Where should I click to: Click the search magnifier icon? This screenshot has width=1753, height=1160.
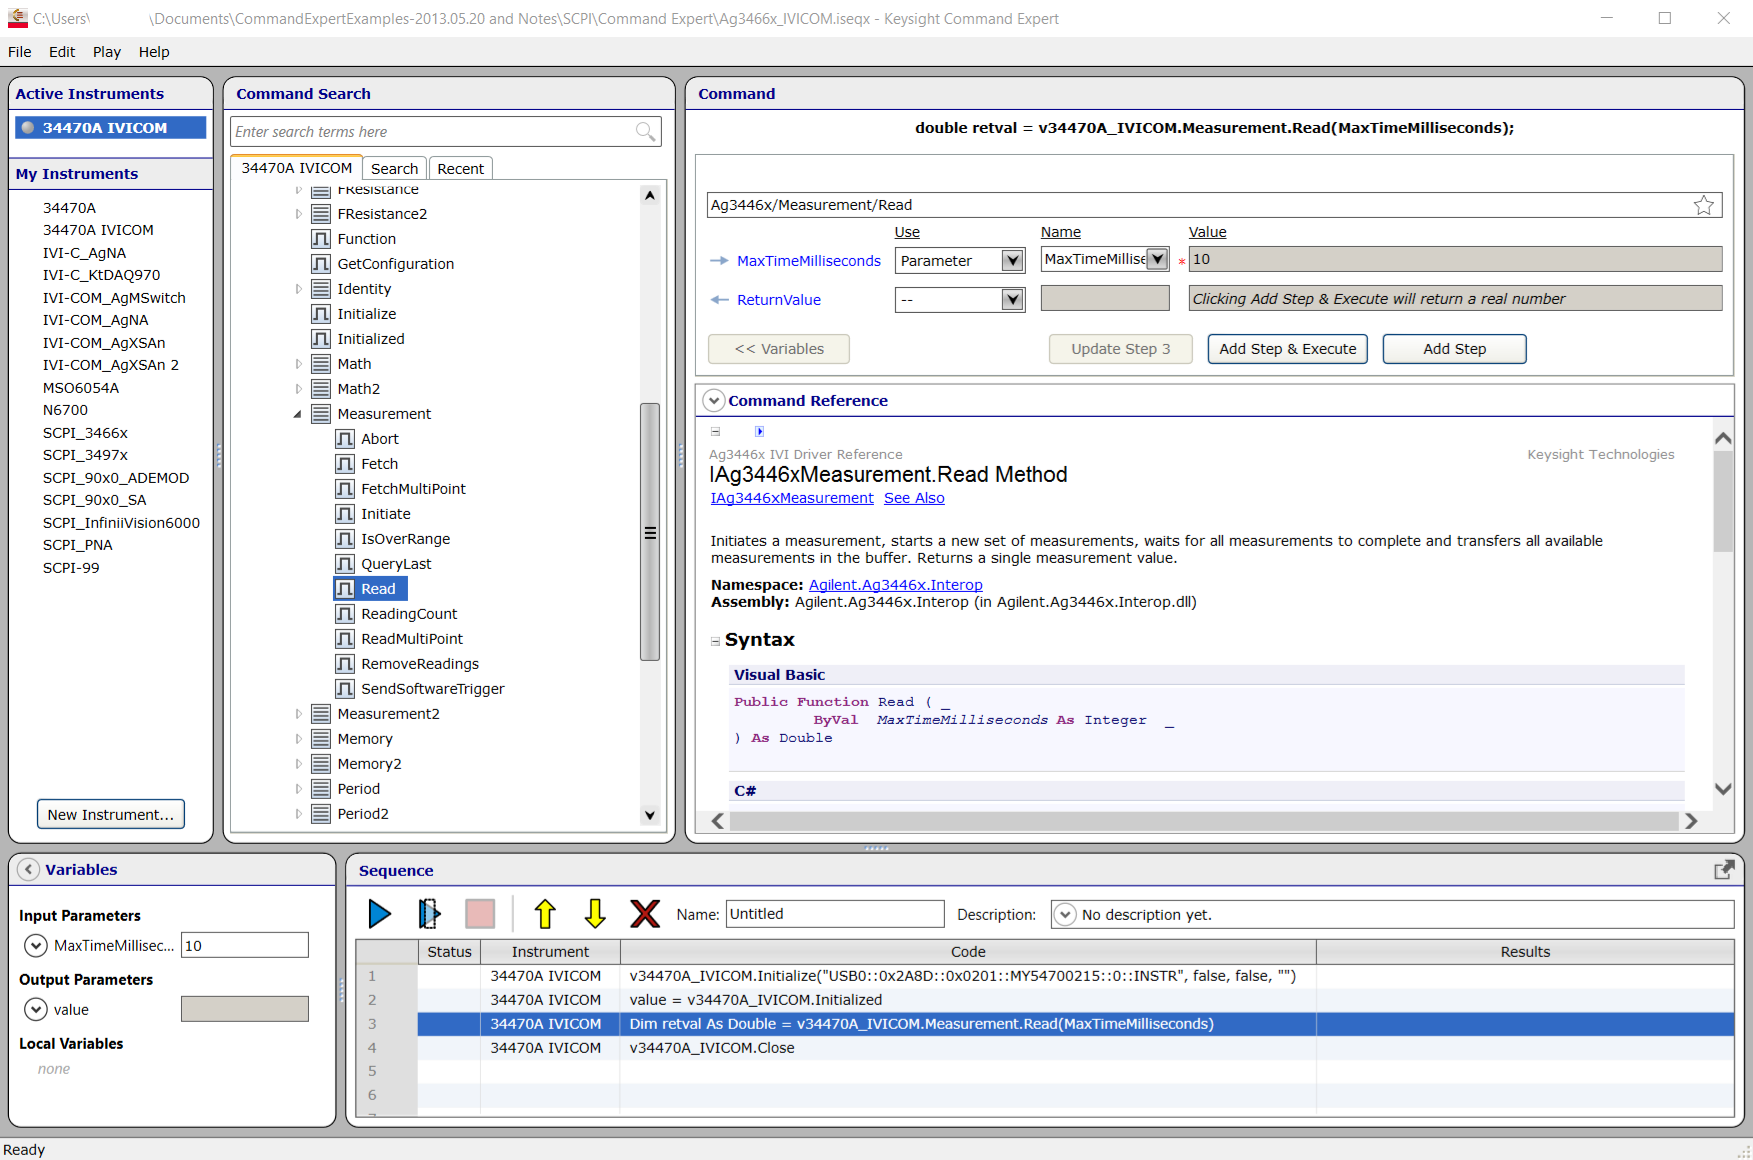[645, 132]
